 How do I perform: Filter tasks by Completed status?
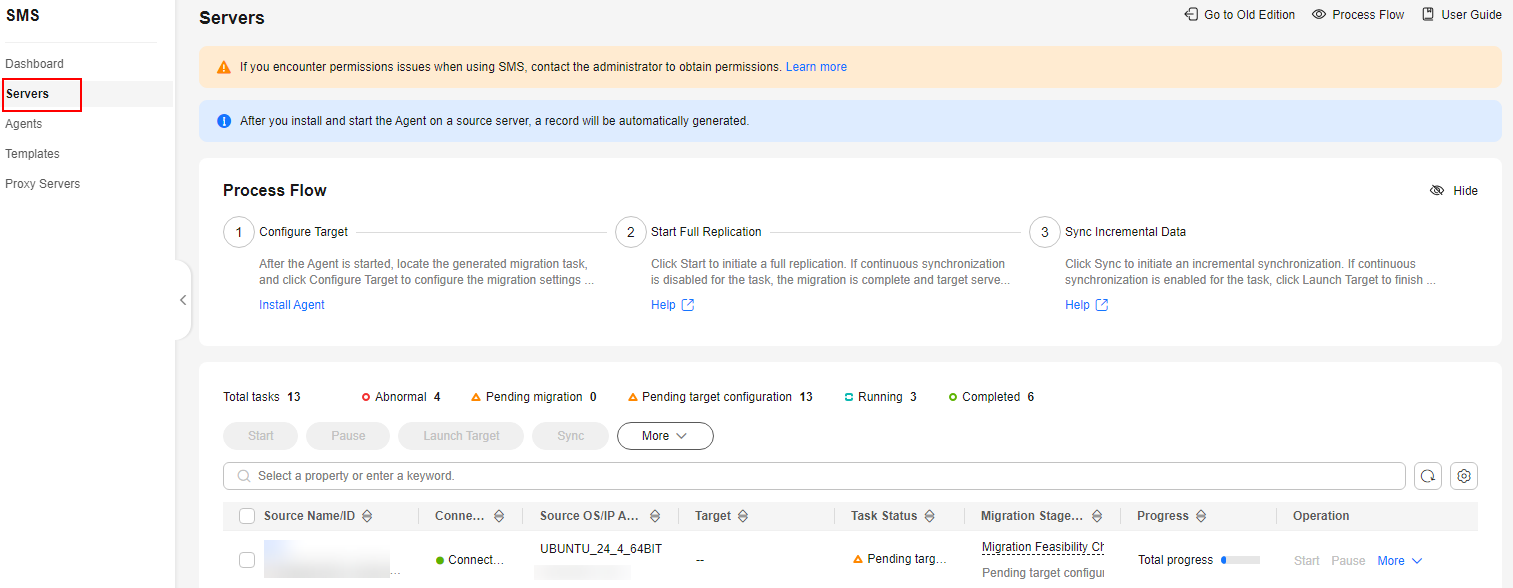pyautogui.click(x=991, y=397)
